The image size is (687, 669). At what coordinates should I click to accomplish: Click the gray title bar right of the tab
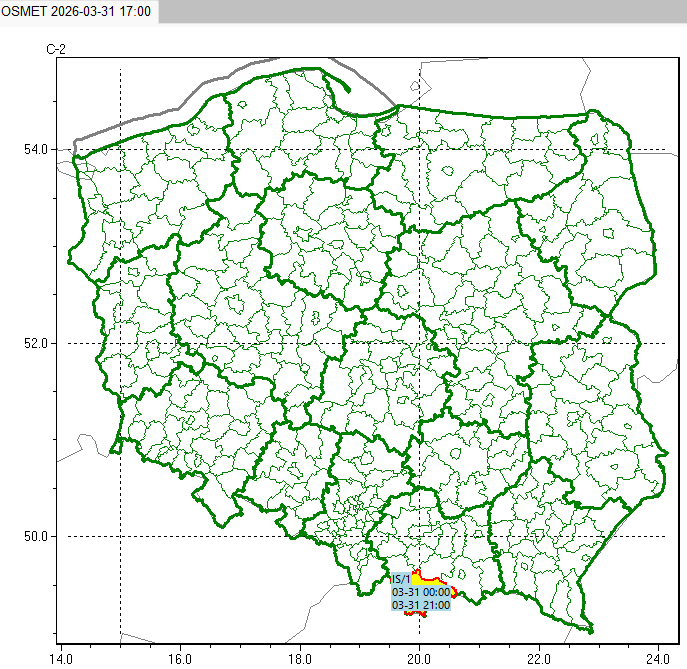[x=420, y=10]
